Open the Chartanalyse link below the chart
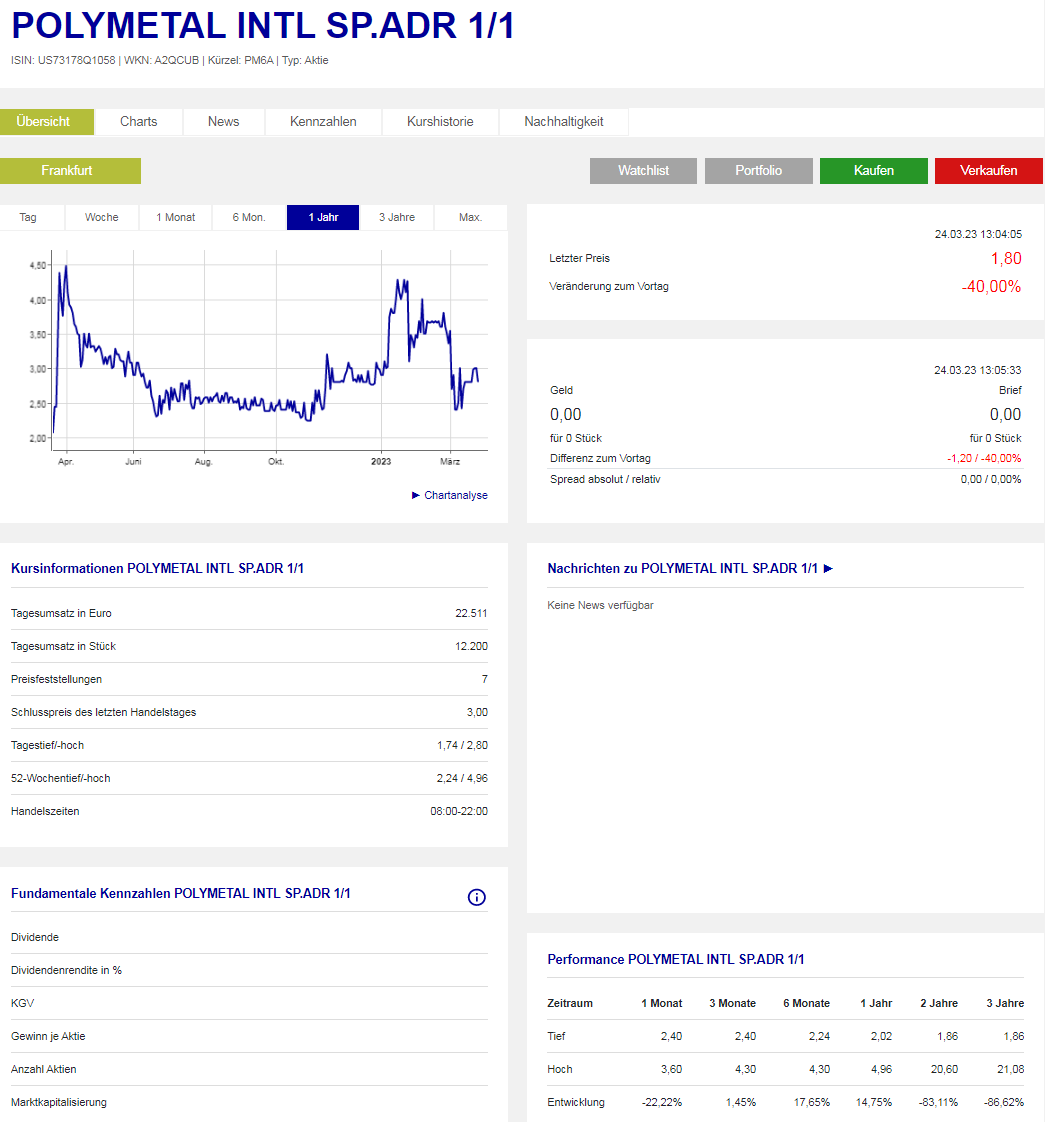1045x1122 pixels. (449, 495)
